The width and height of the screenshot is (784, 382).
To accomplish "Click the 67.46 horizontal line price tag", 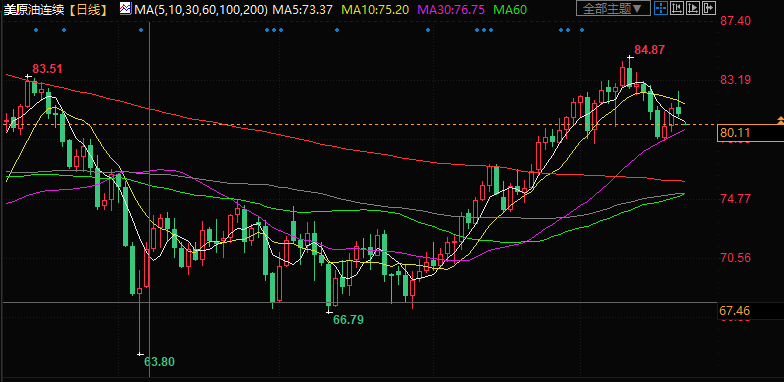I will [x=735, y=312].
